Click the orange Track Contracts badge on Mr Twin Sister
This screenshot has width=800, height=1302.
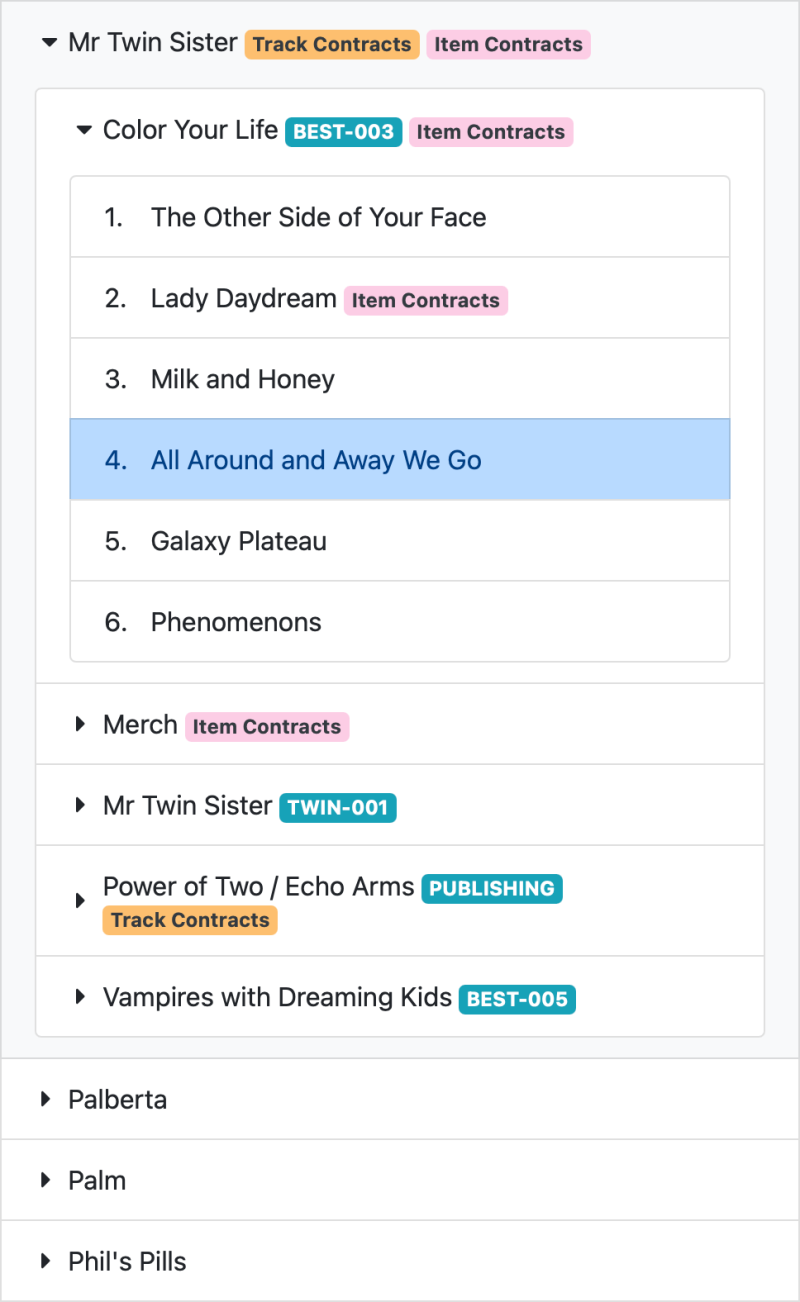pyautogui.click(x=331, y=45)
